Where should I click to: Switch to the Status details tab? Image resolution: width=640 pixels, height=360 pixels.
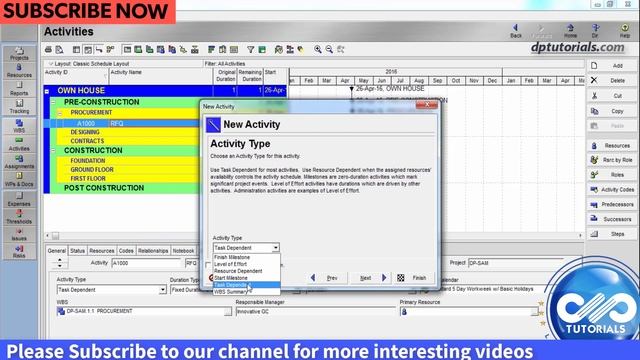pyautogui.click(x=77, y=251)
